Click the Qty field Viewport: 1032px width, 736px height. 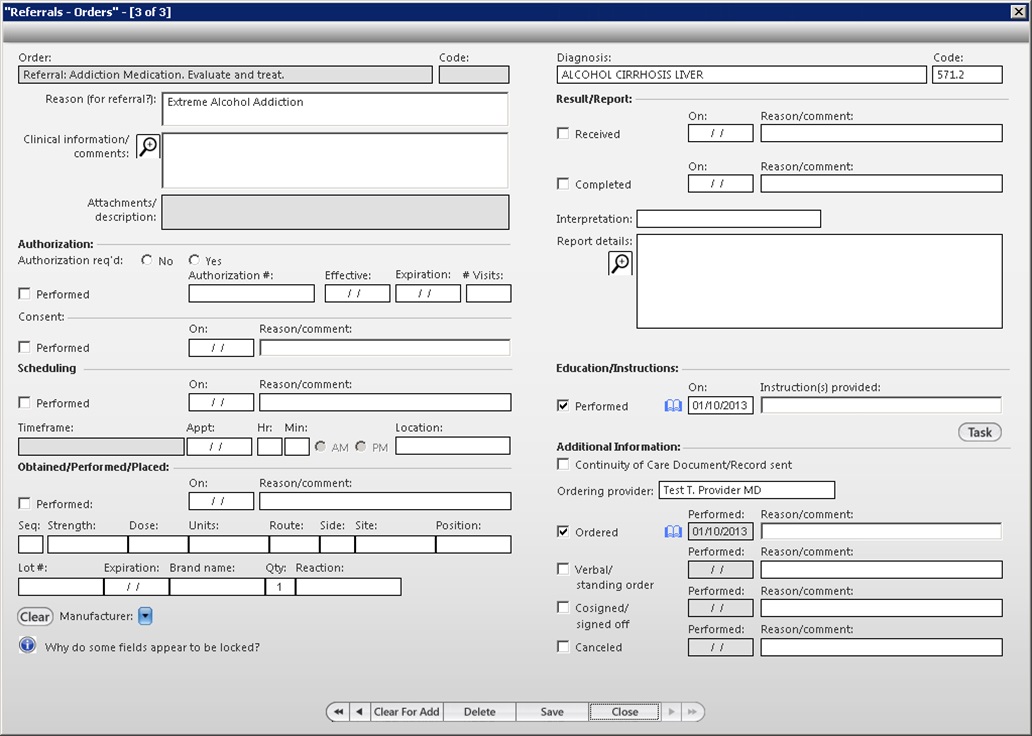click(x=280, y=587)
